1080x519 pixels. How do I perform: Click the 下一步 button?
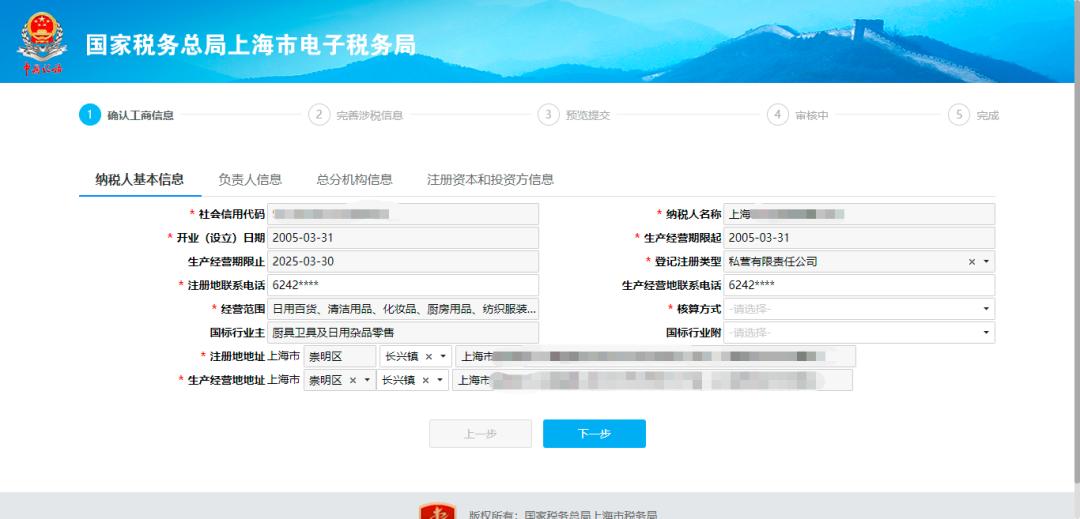[594, 434]
